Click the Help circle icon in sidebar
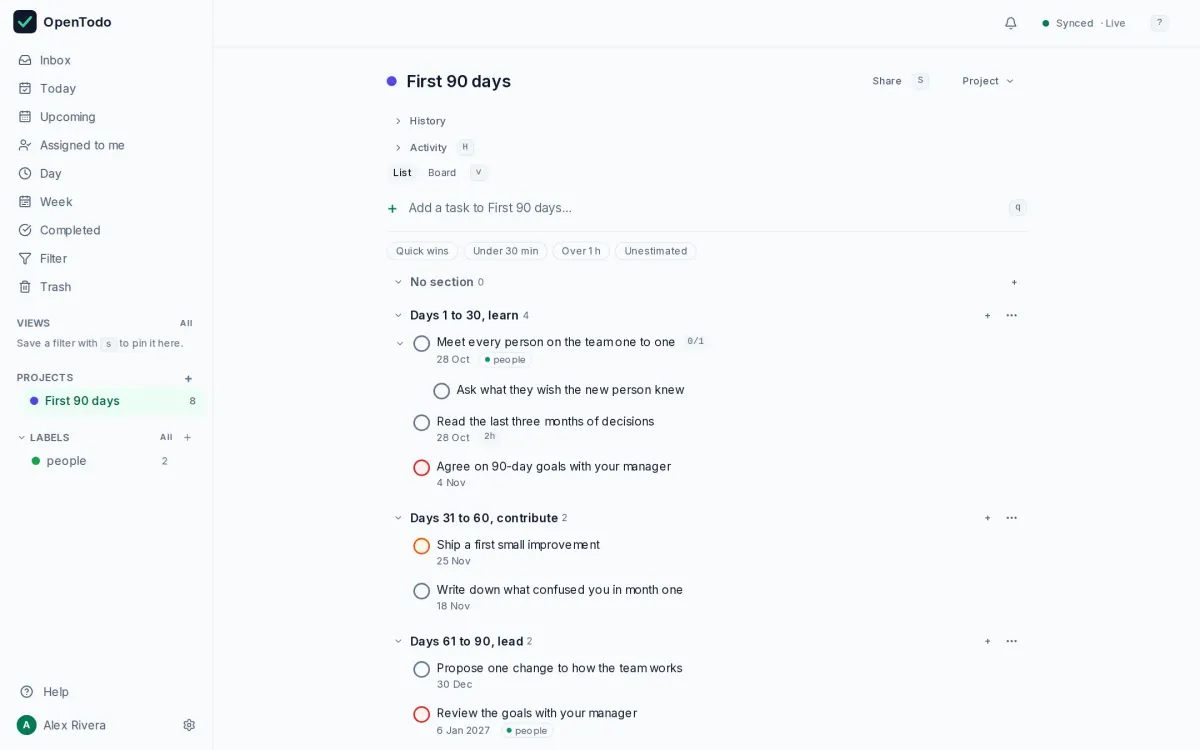Screen dimensions: 1200x750 27,692
